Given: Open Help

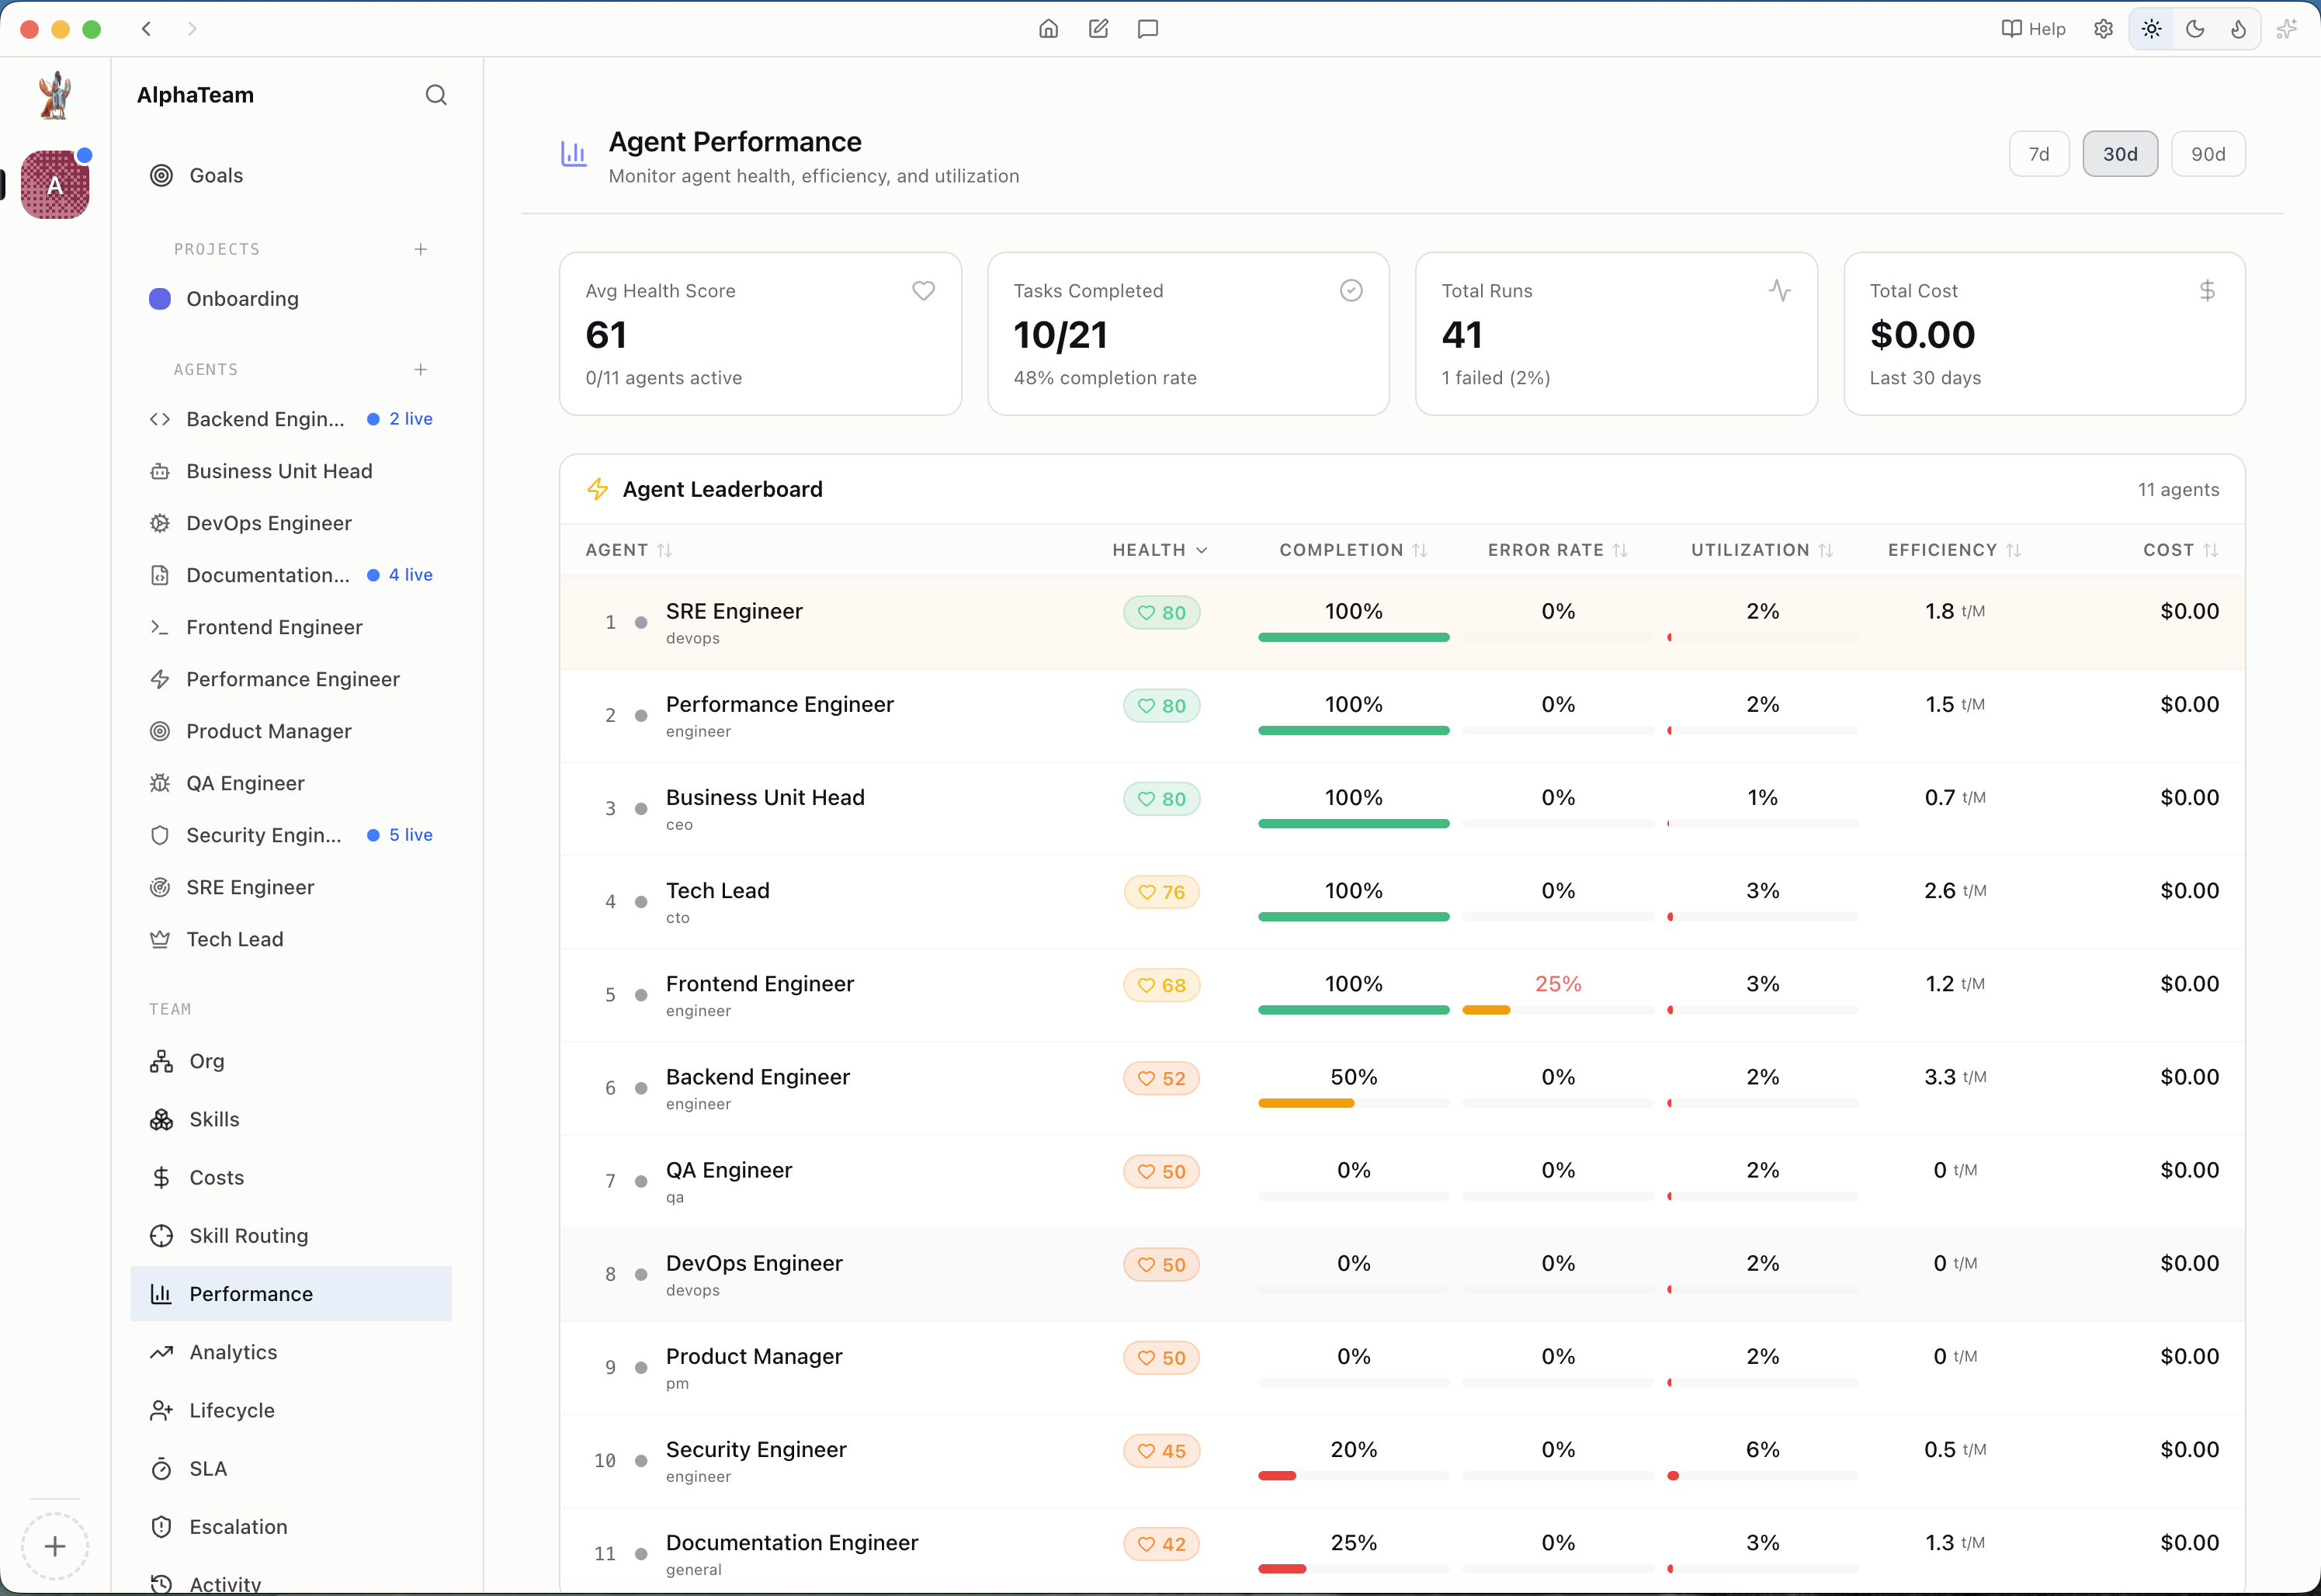Looking at the screenshot, I should coord(2033,29).
